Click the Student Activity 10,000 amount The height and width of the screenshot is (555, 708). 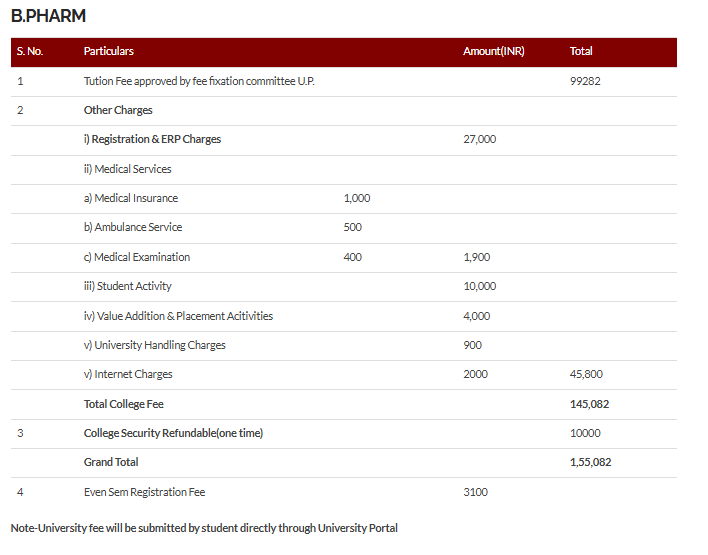pos(480,286)
